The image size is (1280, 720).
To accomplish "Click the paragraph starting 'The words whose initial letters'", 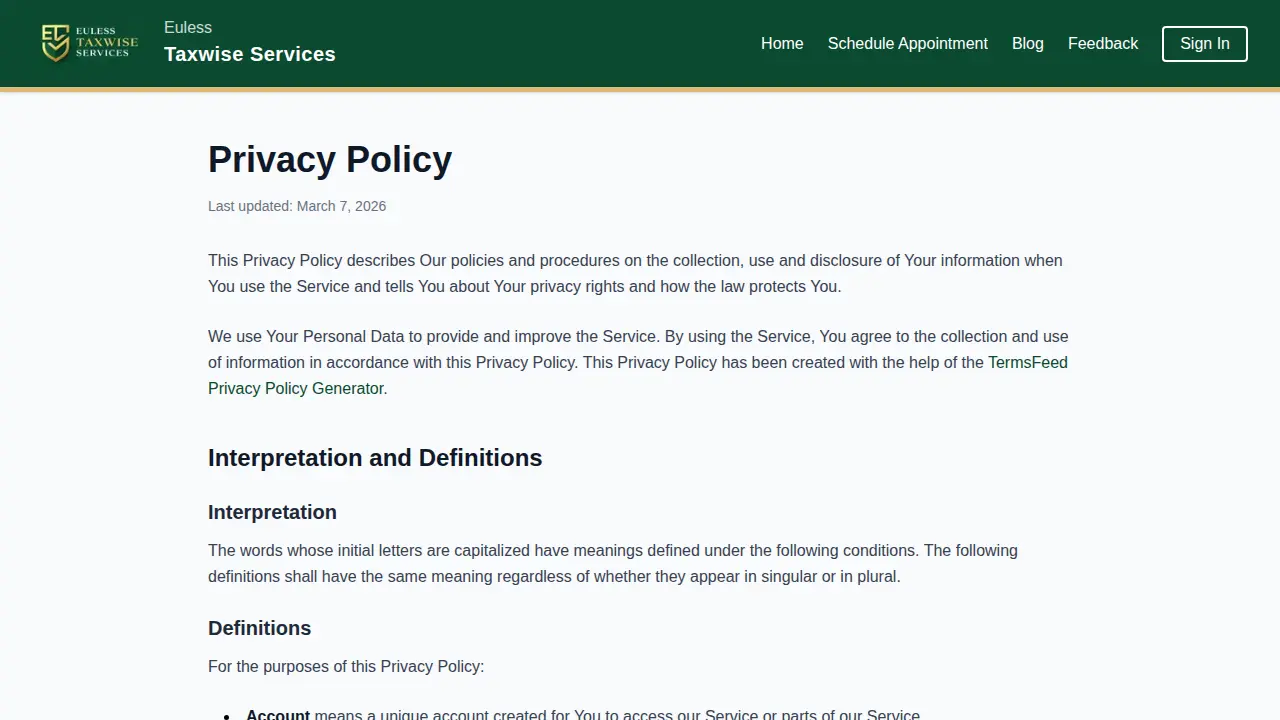I will point(640,563).
